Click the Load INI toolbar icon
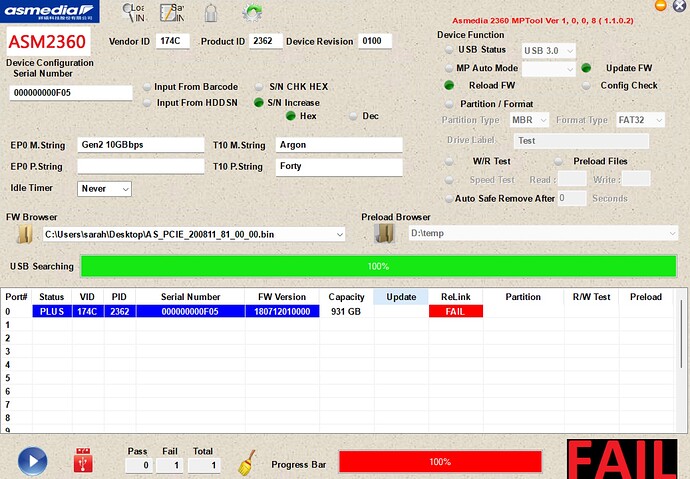Viewport: 690px width, 479px height. click(133, 13)
